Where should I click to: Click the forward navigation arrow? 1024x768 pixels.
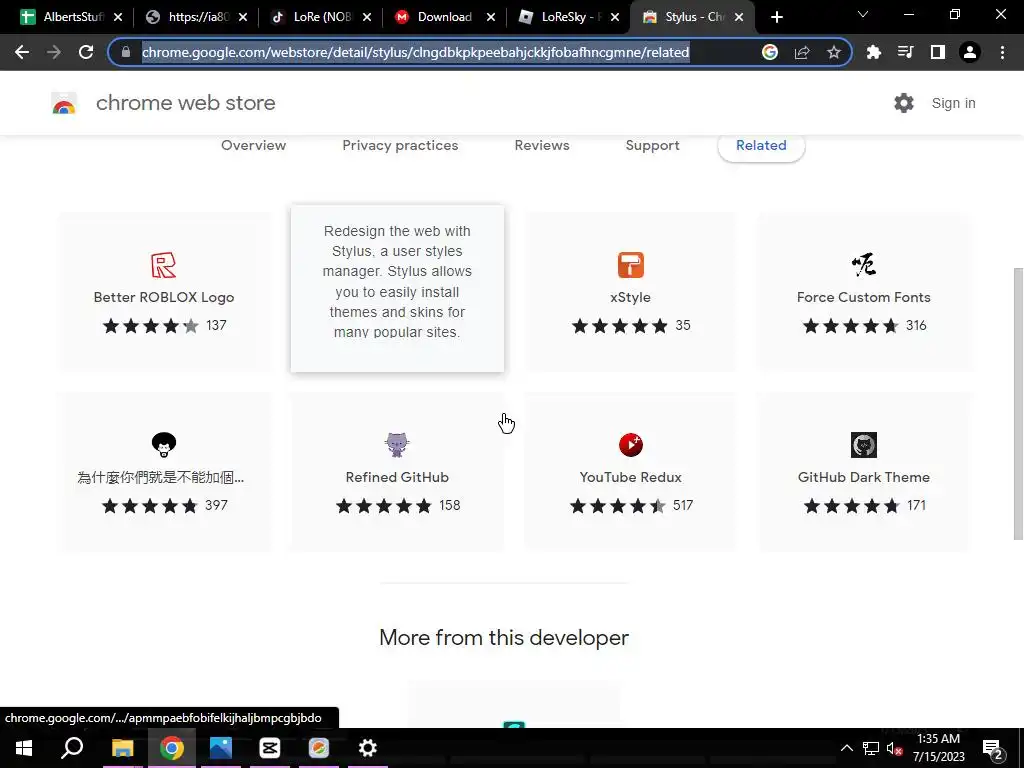(x=54, y=52)
